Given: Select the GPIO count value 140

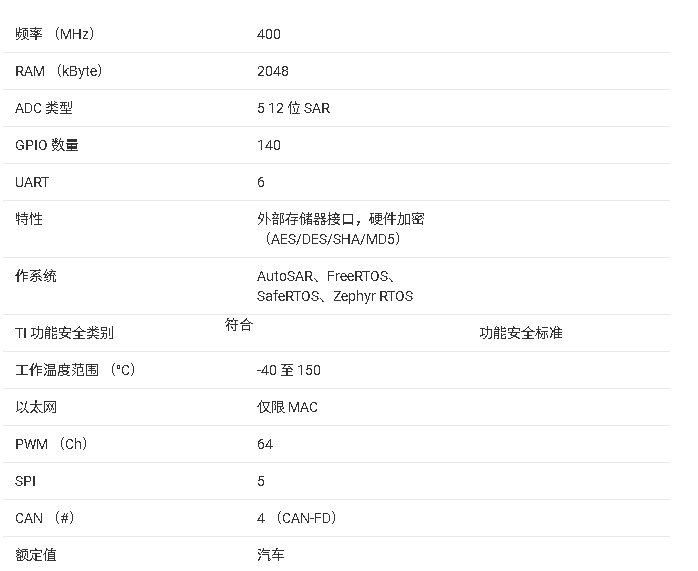Looking at the screenshot, I should click(269, 145).
